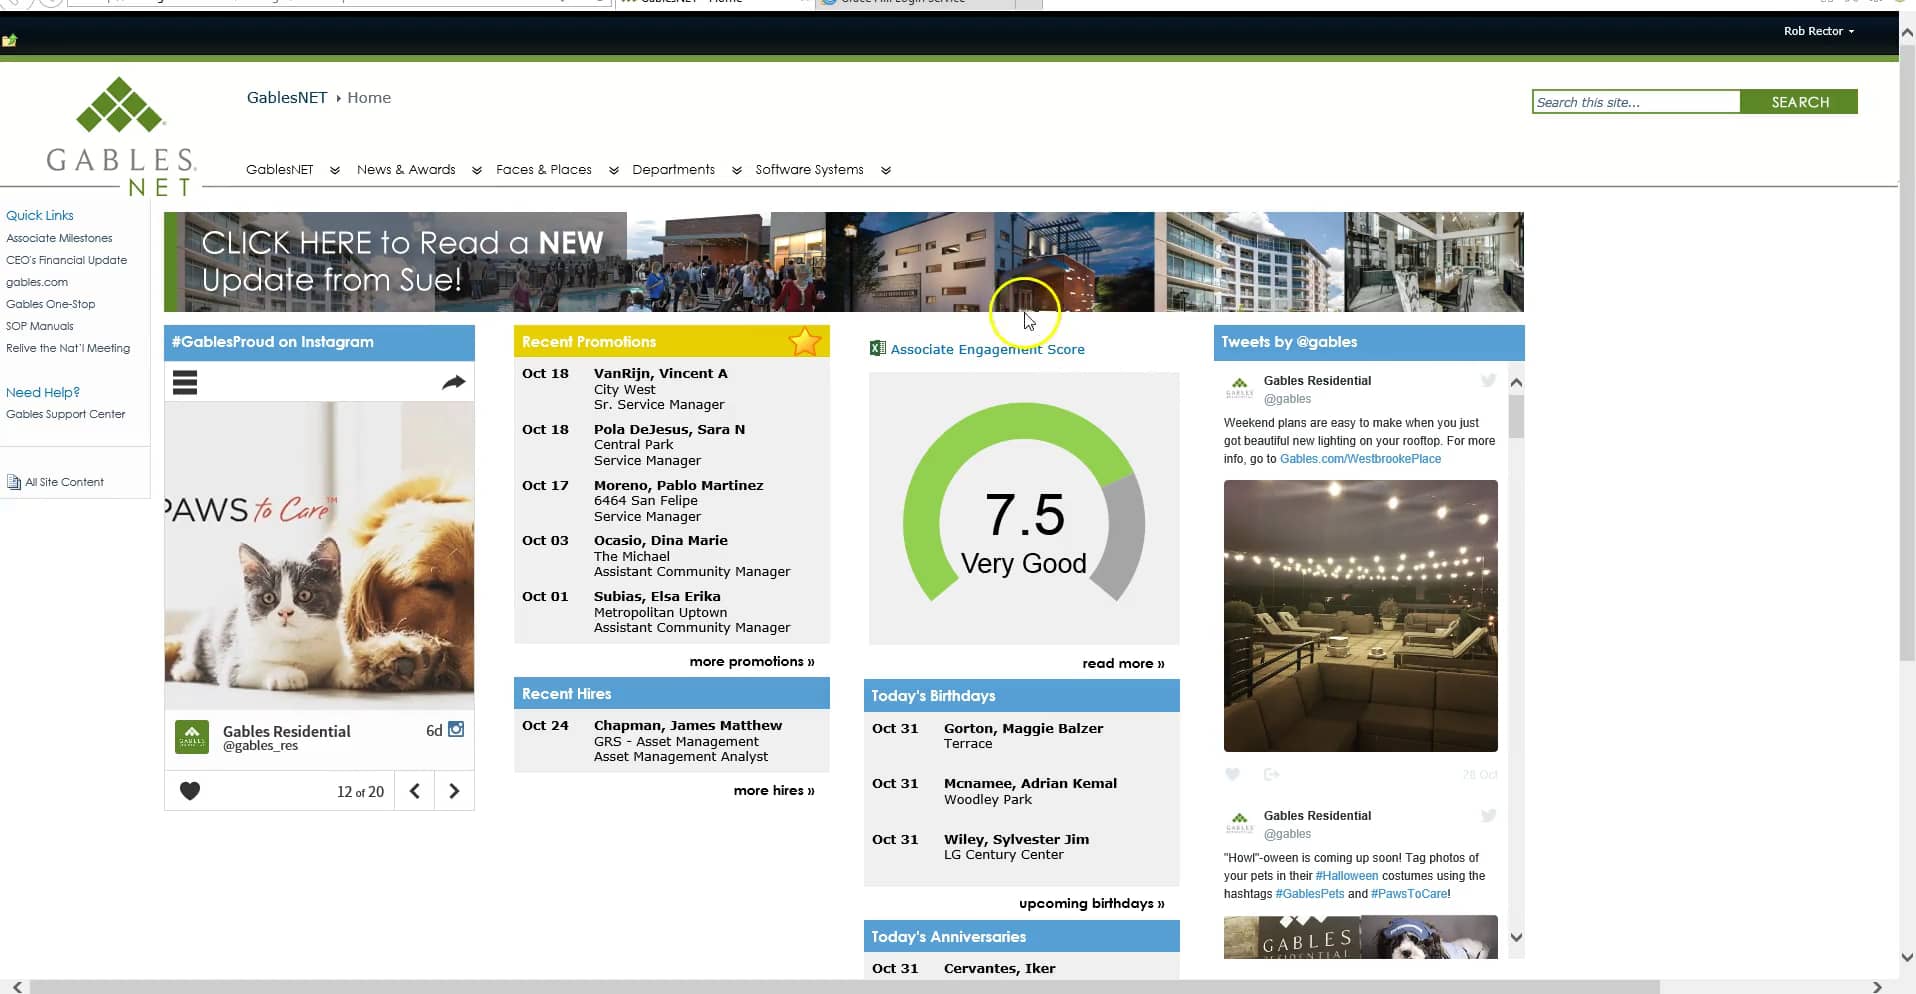Click the retweet icon under the rooftop photo tweet
This screenshot has height=994, width=1916.
[1272, 774]
